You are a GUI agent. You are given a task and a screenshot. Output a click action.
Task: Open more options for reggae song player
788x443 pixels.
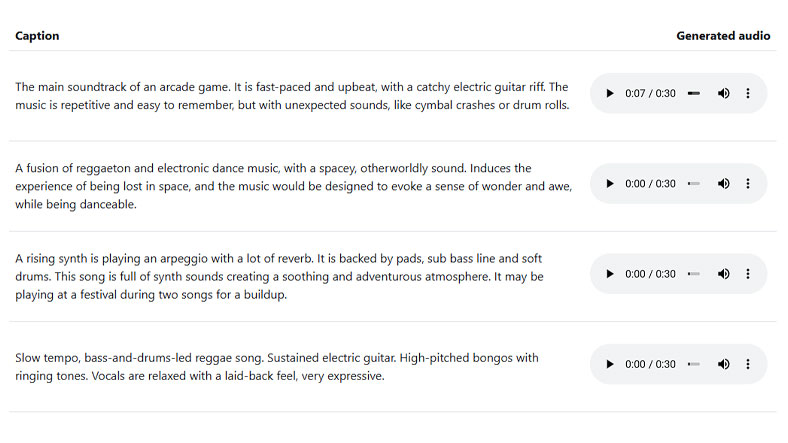coord(748,364)
